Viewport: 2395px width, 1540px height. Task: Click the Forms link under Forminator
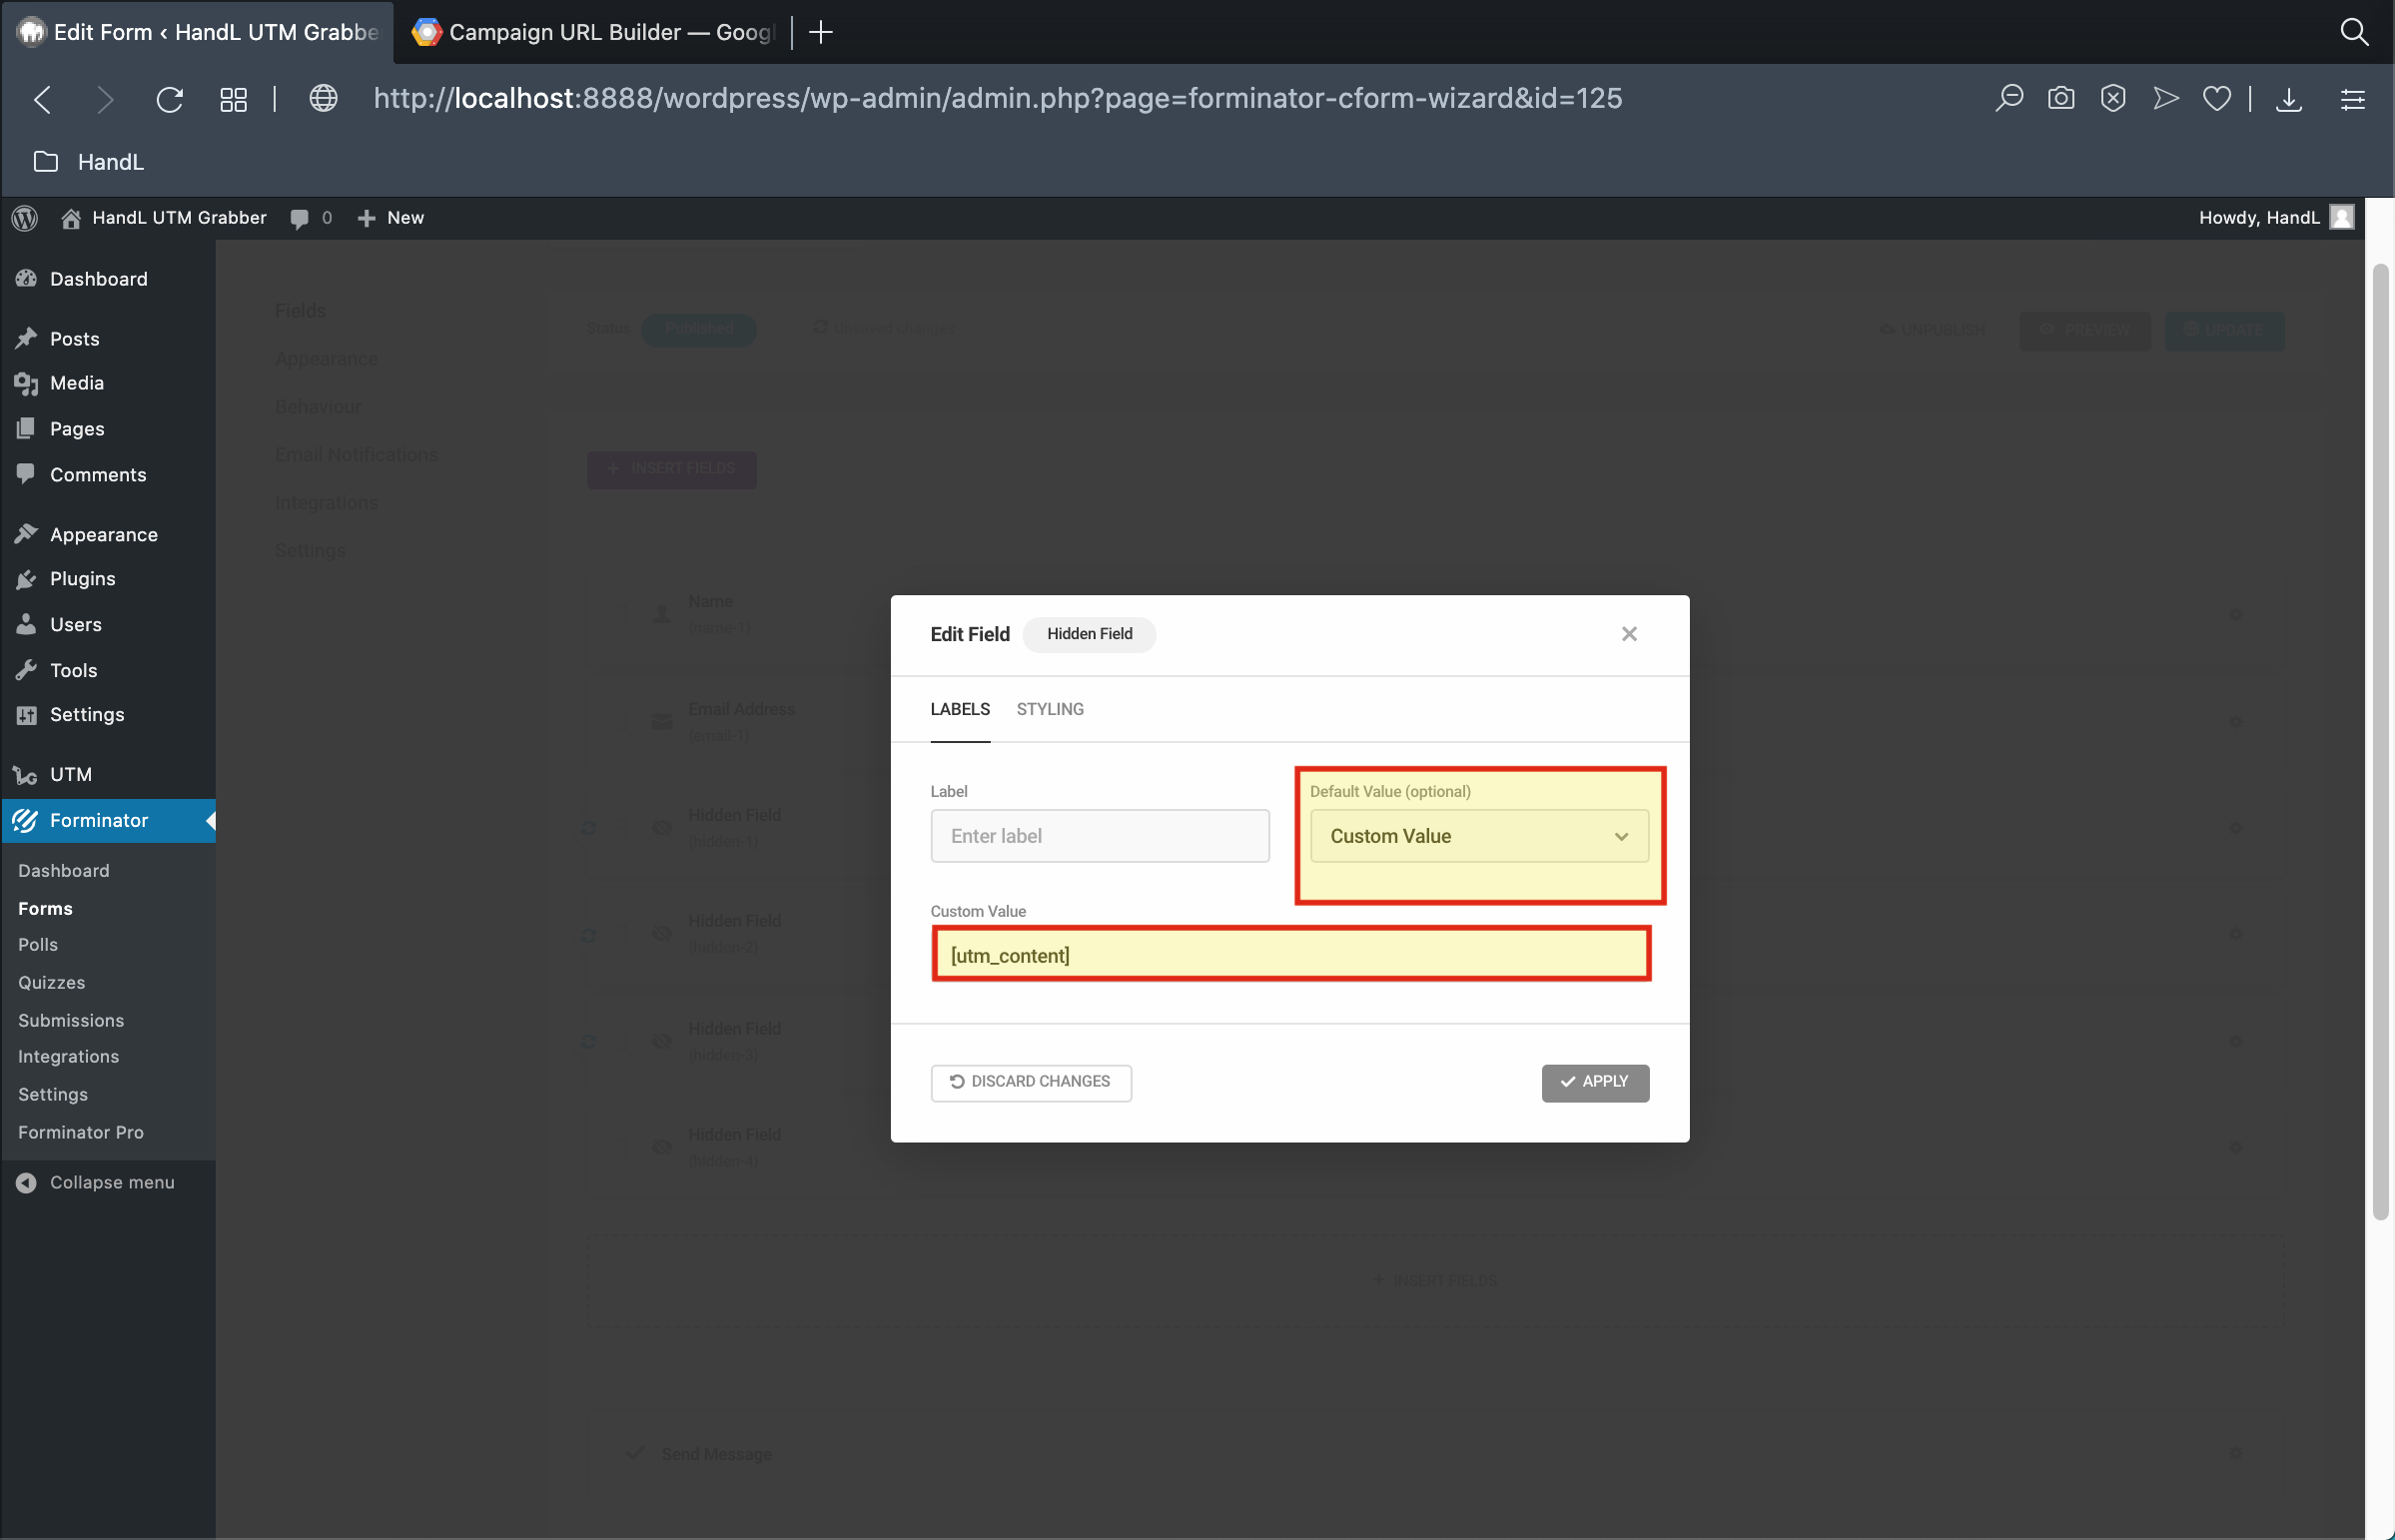coord(45,906)
